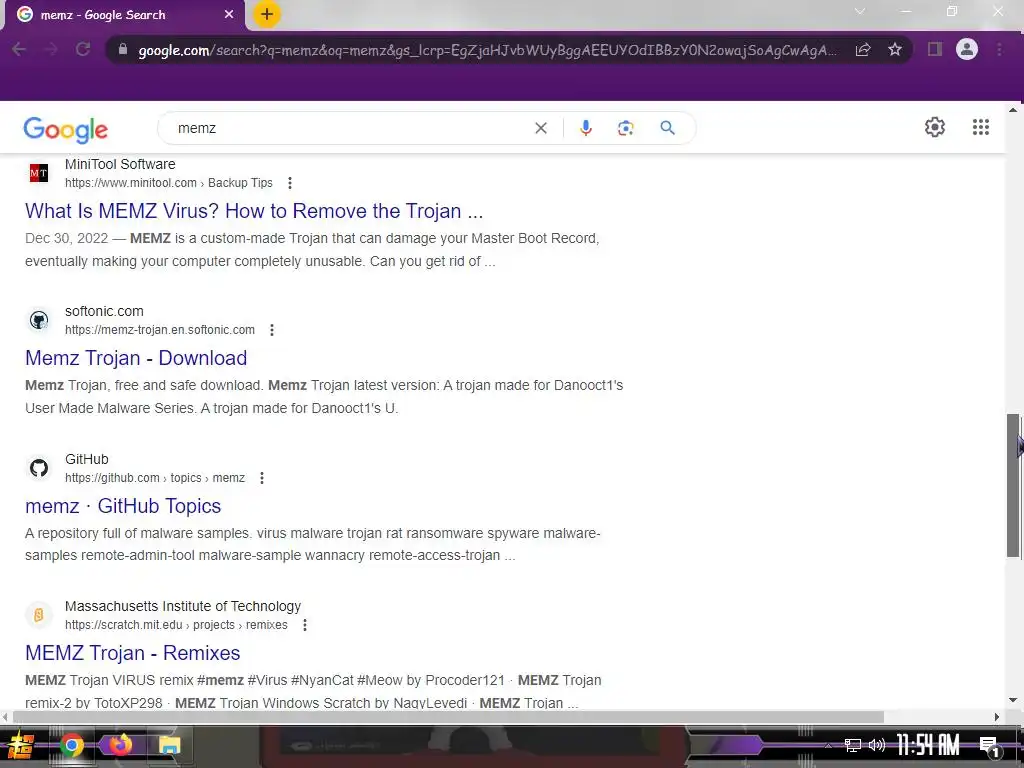This screenshot has width=1024, height=768.
Task: Click the MiniTool Software favicon
Action: (x=39, y=173)
